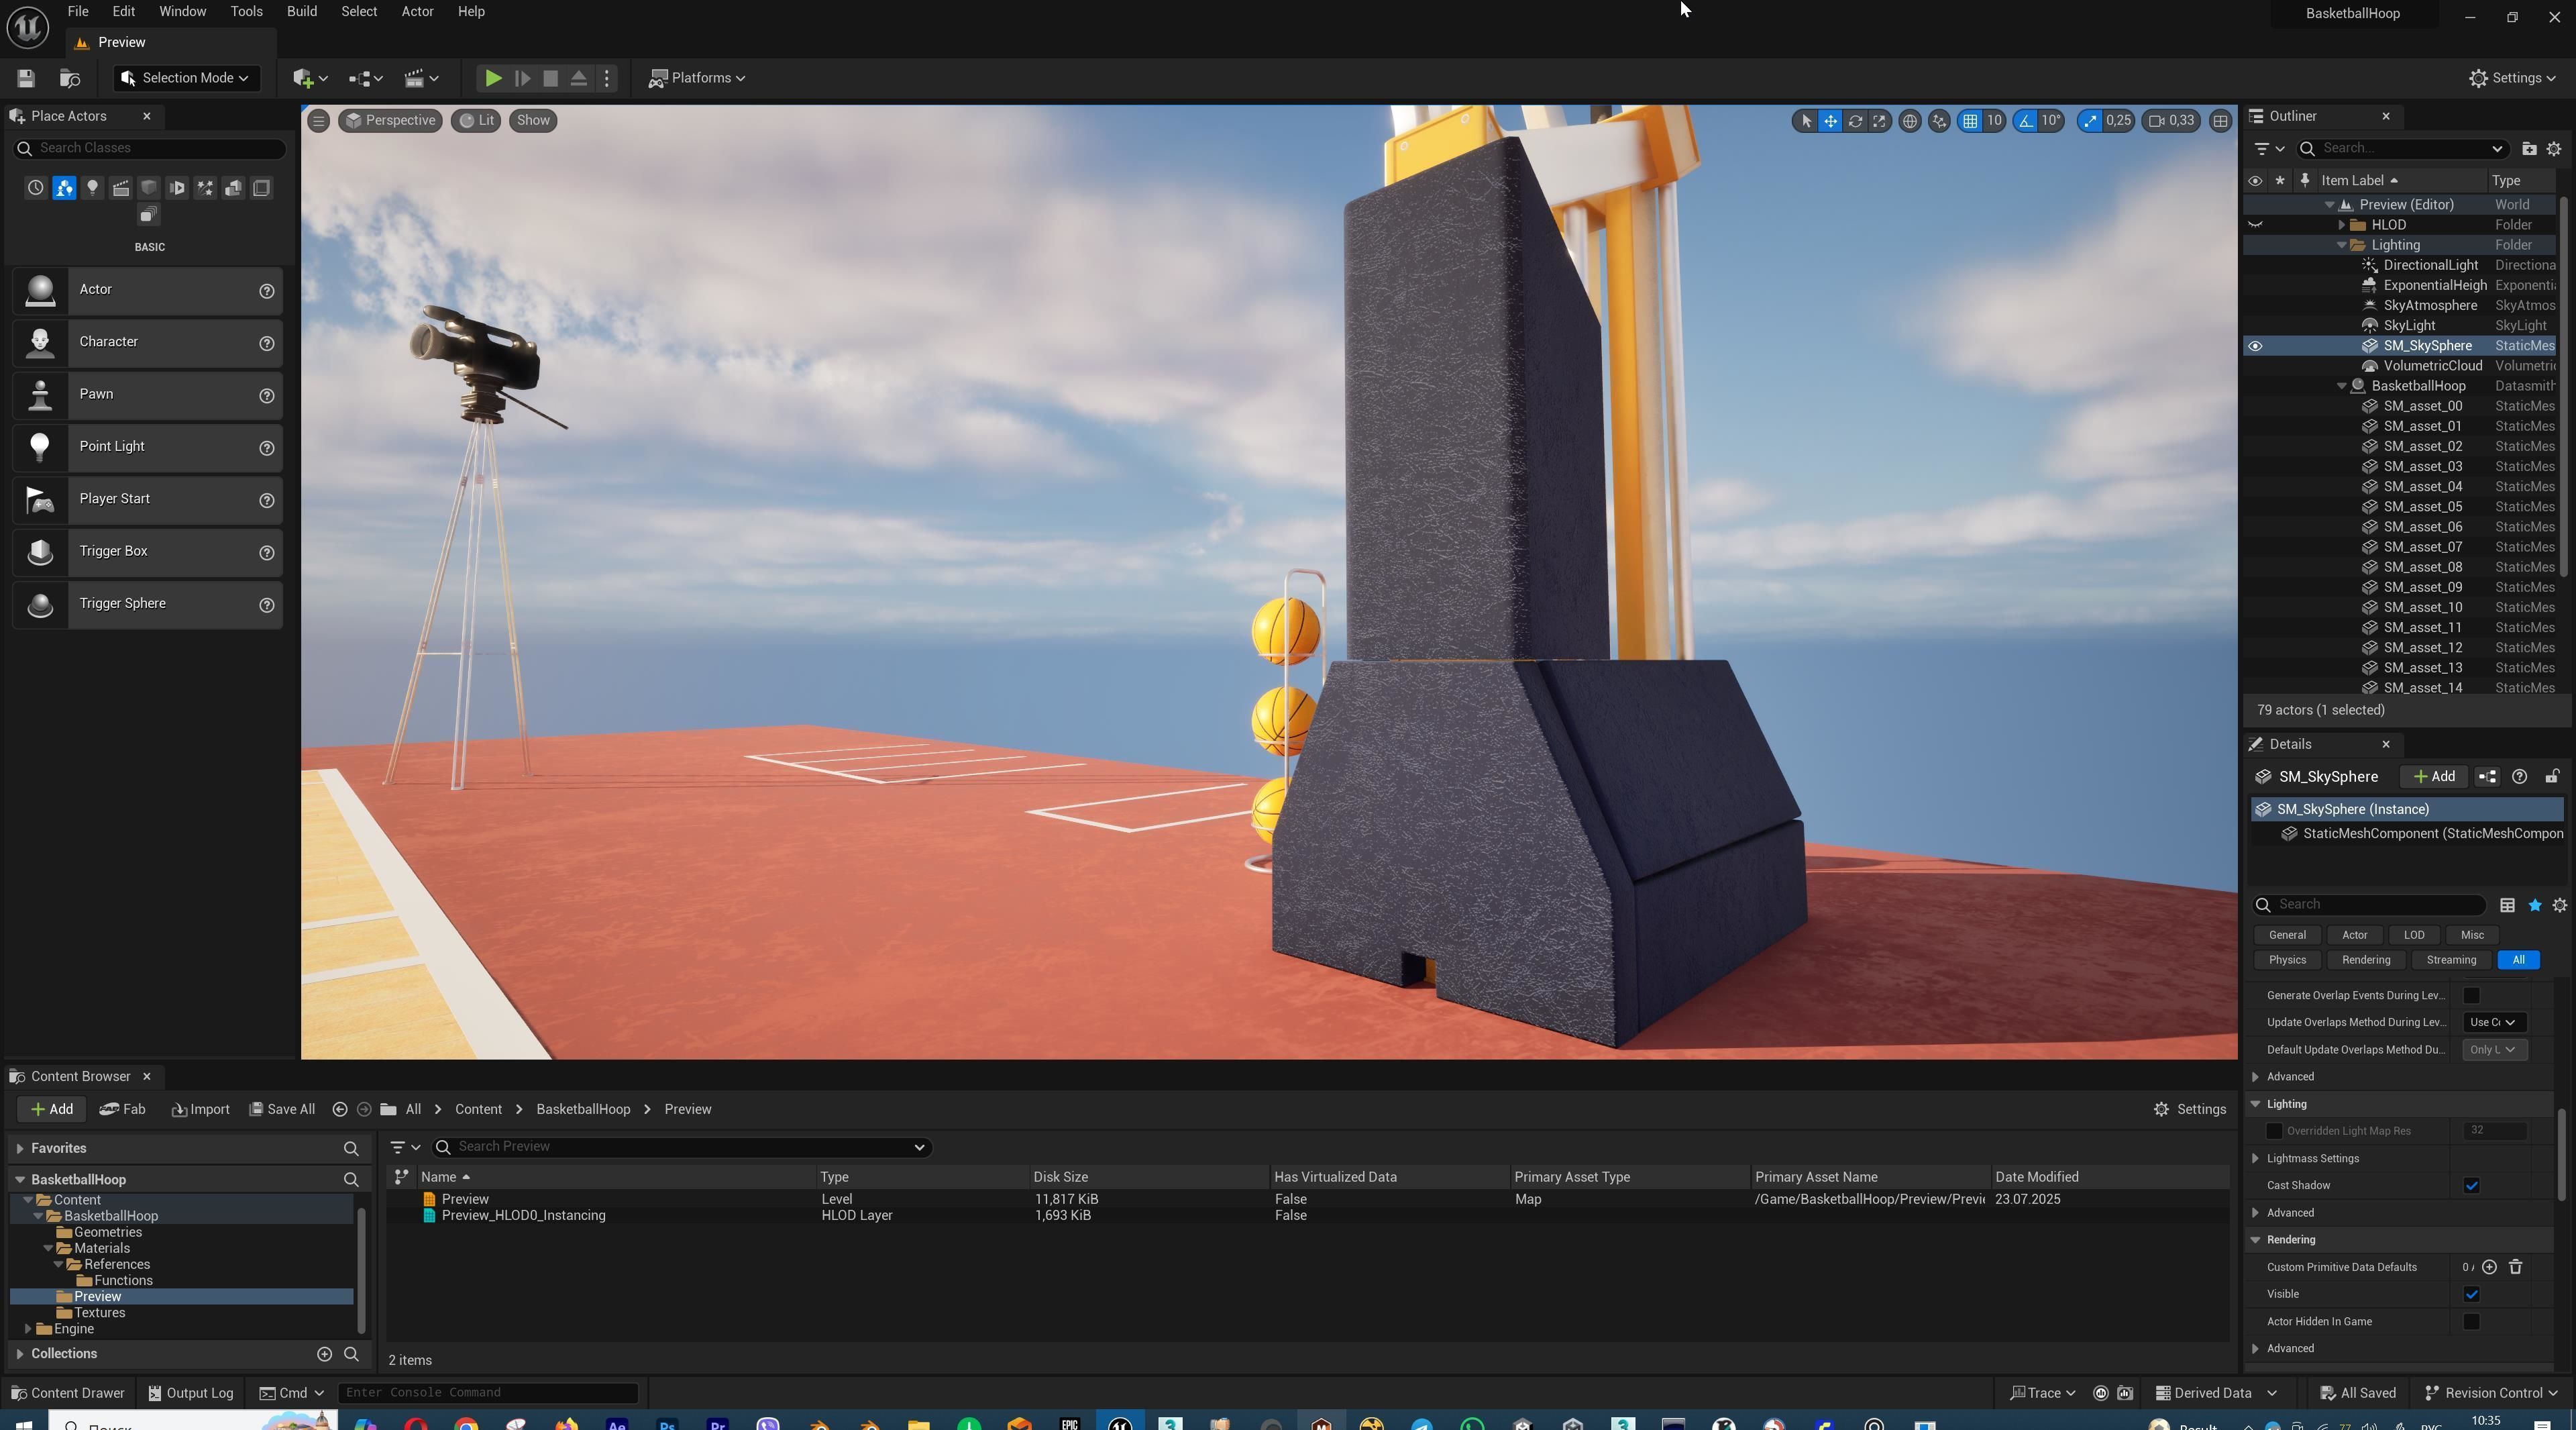Collapse the BasketballHoop Datasmith actor in Outliner
The width and height of the screenshot is (2576, 1430).
(x=2341, y=386)
